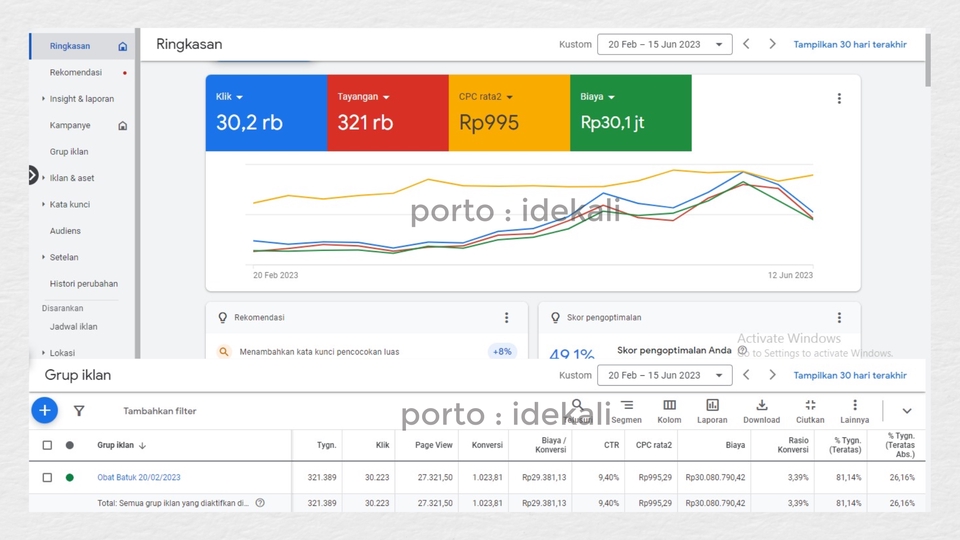
Task: Sort by CTR column header
Action: tap(612, 445)
